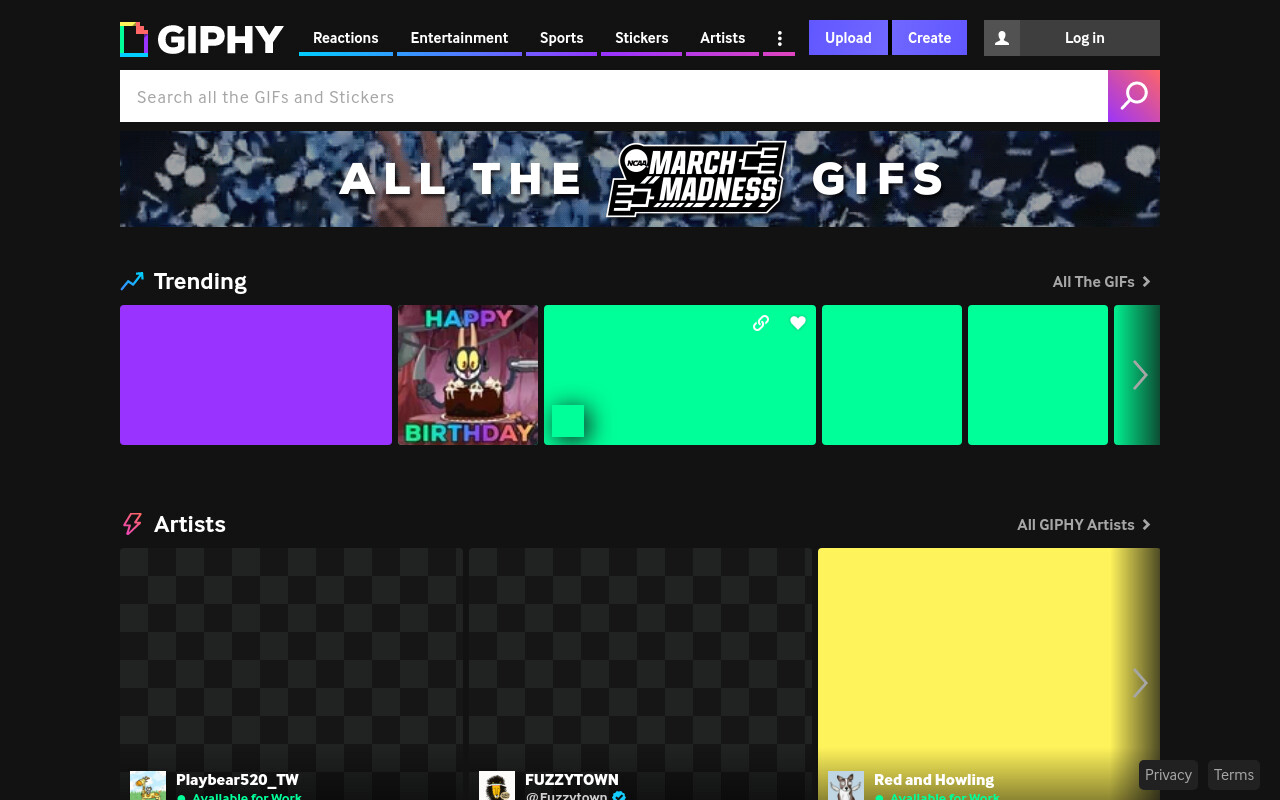This screenshot has height=800, width=1280.
Task: Click Log in
Action: [1085, 38]
